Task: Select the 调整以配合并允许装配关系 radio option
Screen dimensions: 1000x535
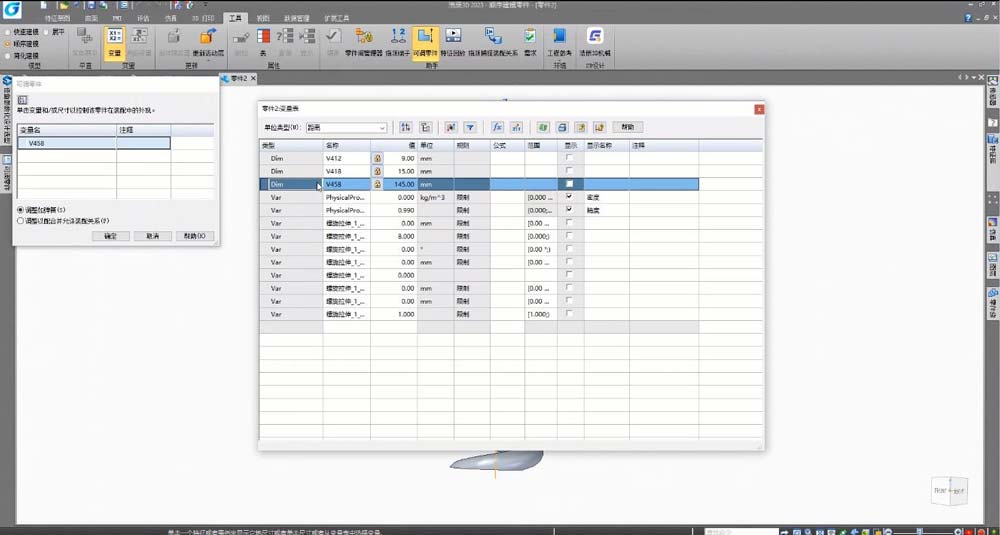Action: tap(21, 221)
